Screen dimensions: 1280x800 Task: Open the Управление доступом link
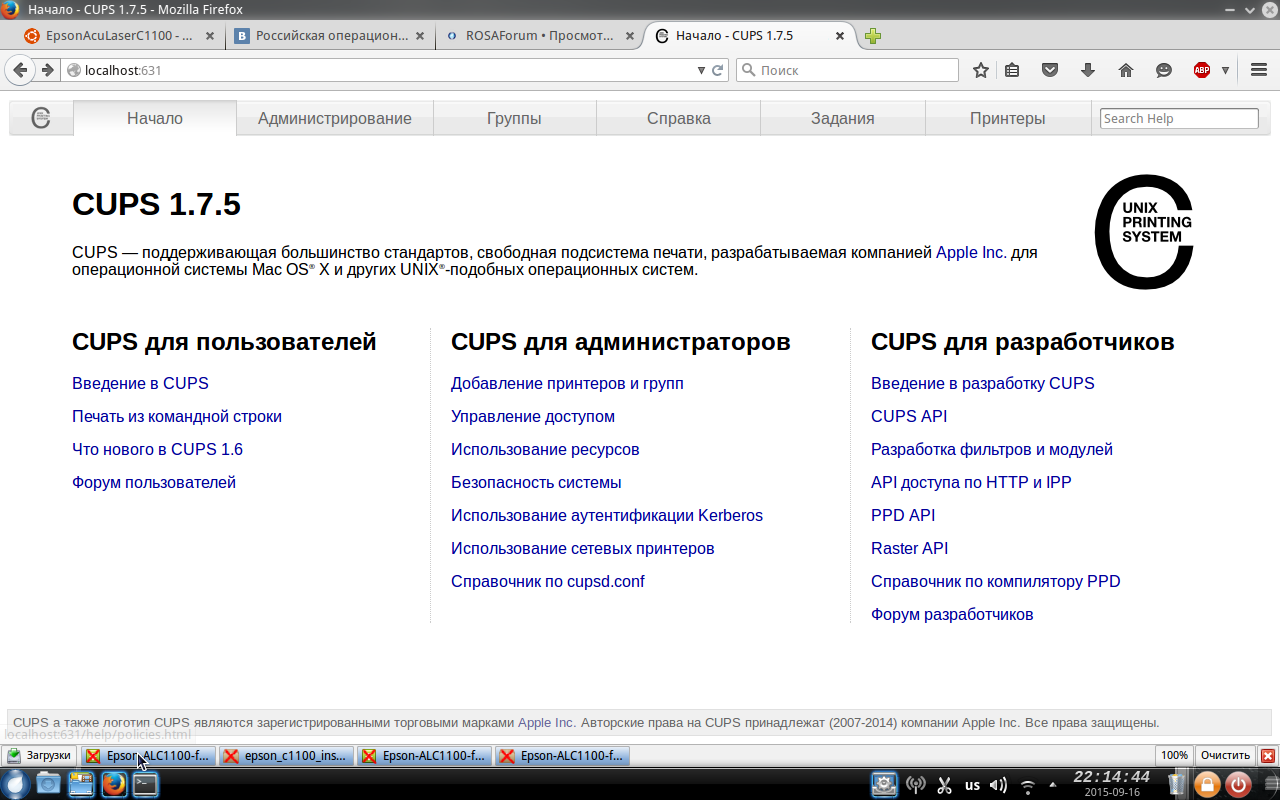point(533,416)
